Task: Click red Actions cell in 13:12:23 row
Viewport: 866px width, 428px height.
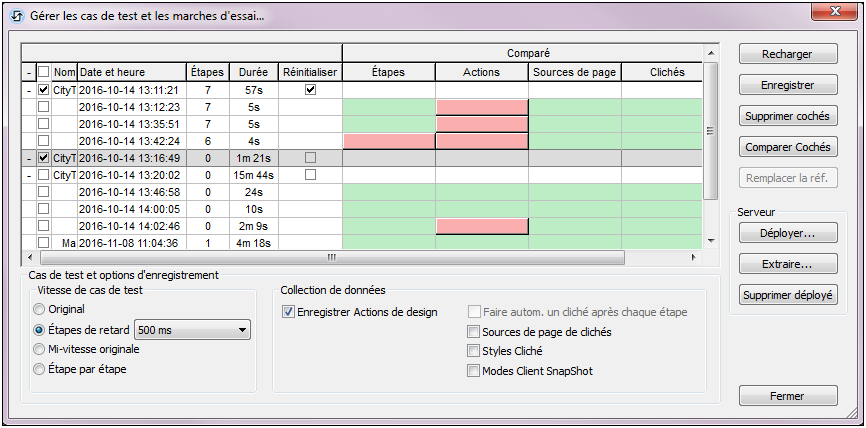Action: [482, 107]
